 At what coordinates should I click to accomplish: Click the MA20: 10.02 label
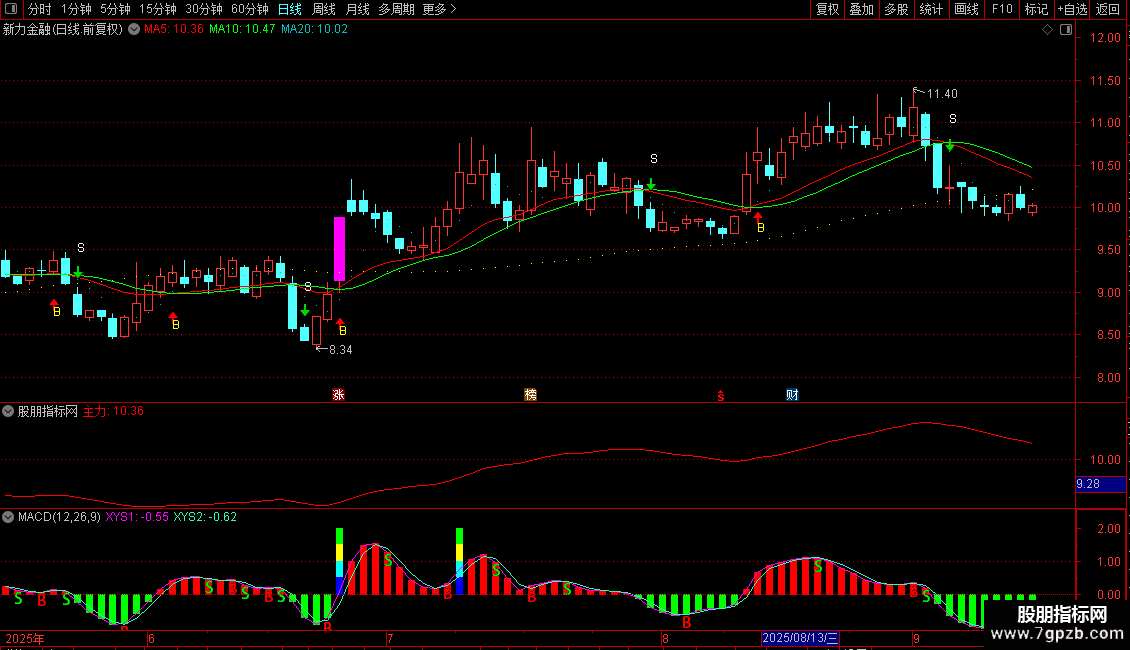click(314, 30)
